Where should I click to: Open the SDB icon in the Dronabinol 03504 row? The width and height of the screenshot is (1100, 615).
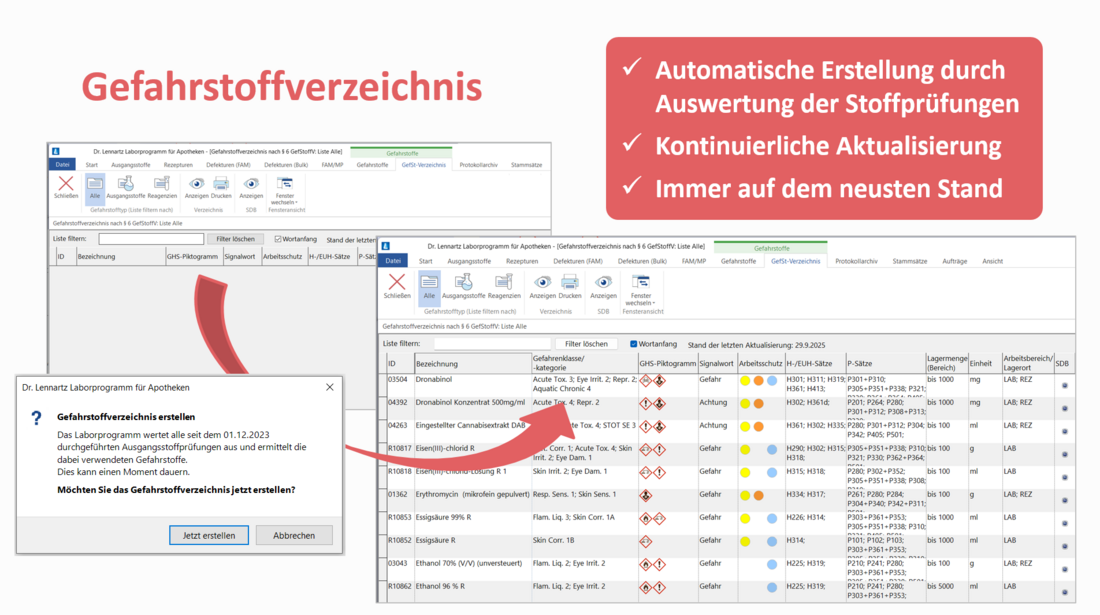point(1064,385)
